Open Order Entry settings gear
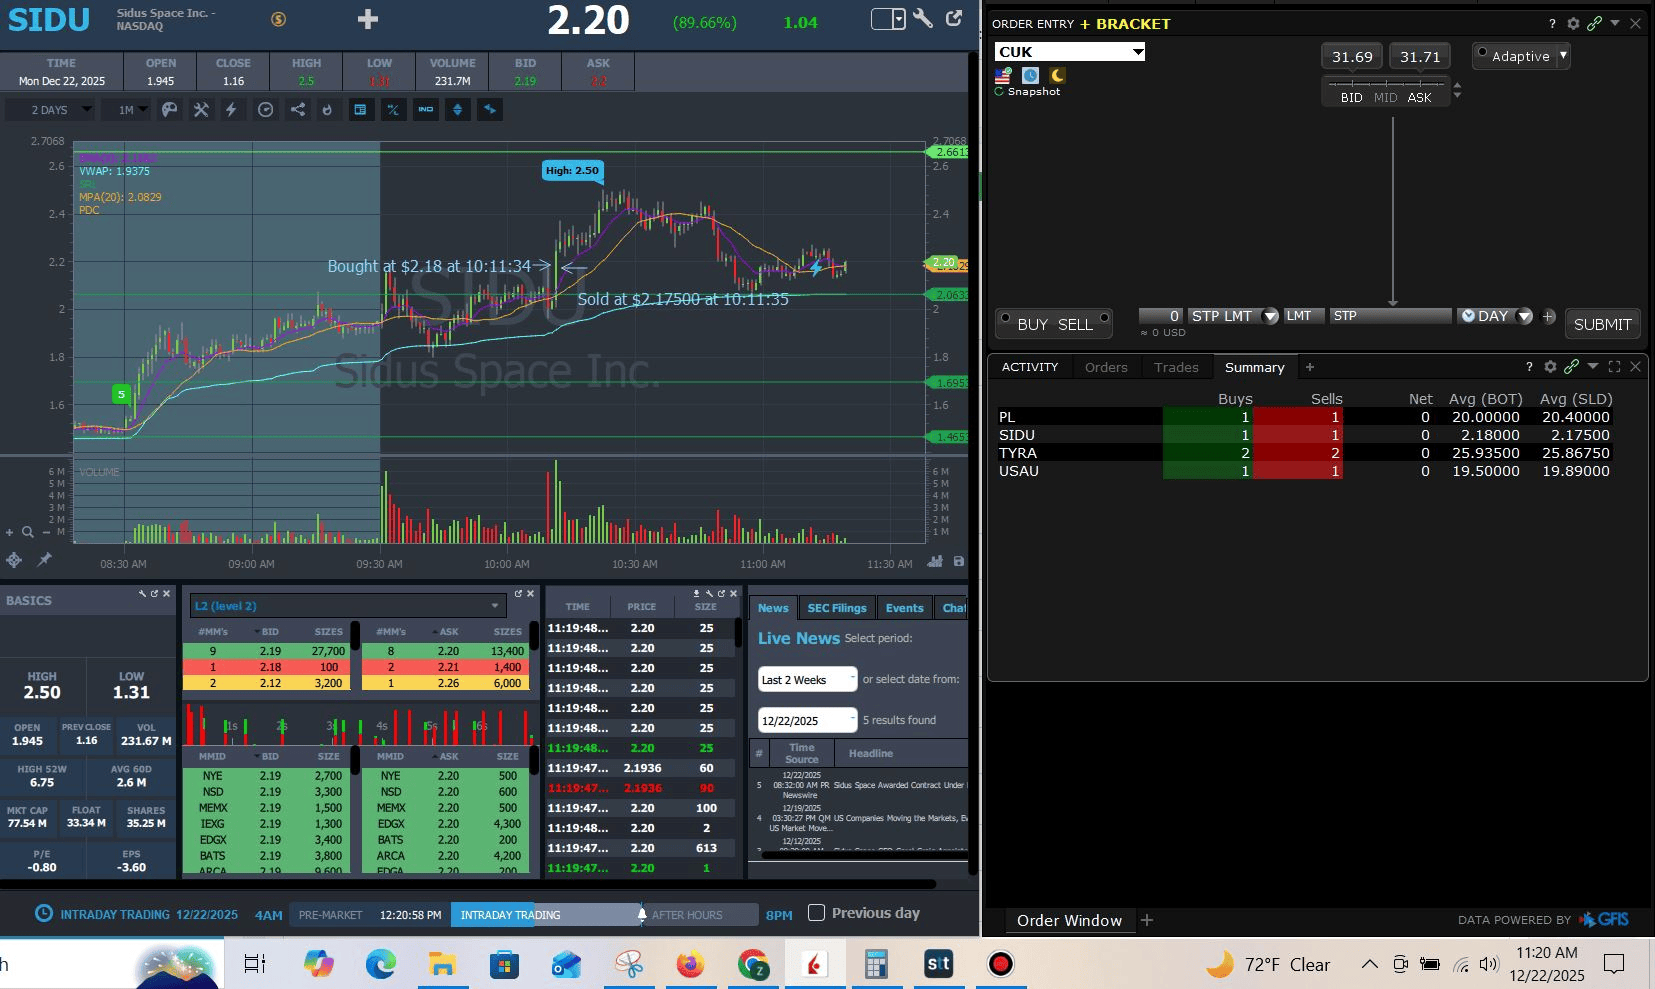This screenshot has width=1655, height=989. 1573,23
